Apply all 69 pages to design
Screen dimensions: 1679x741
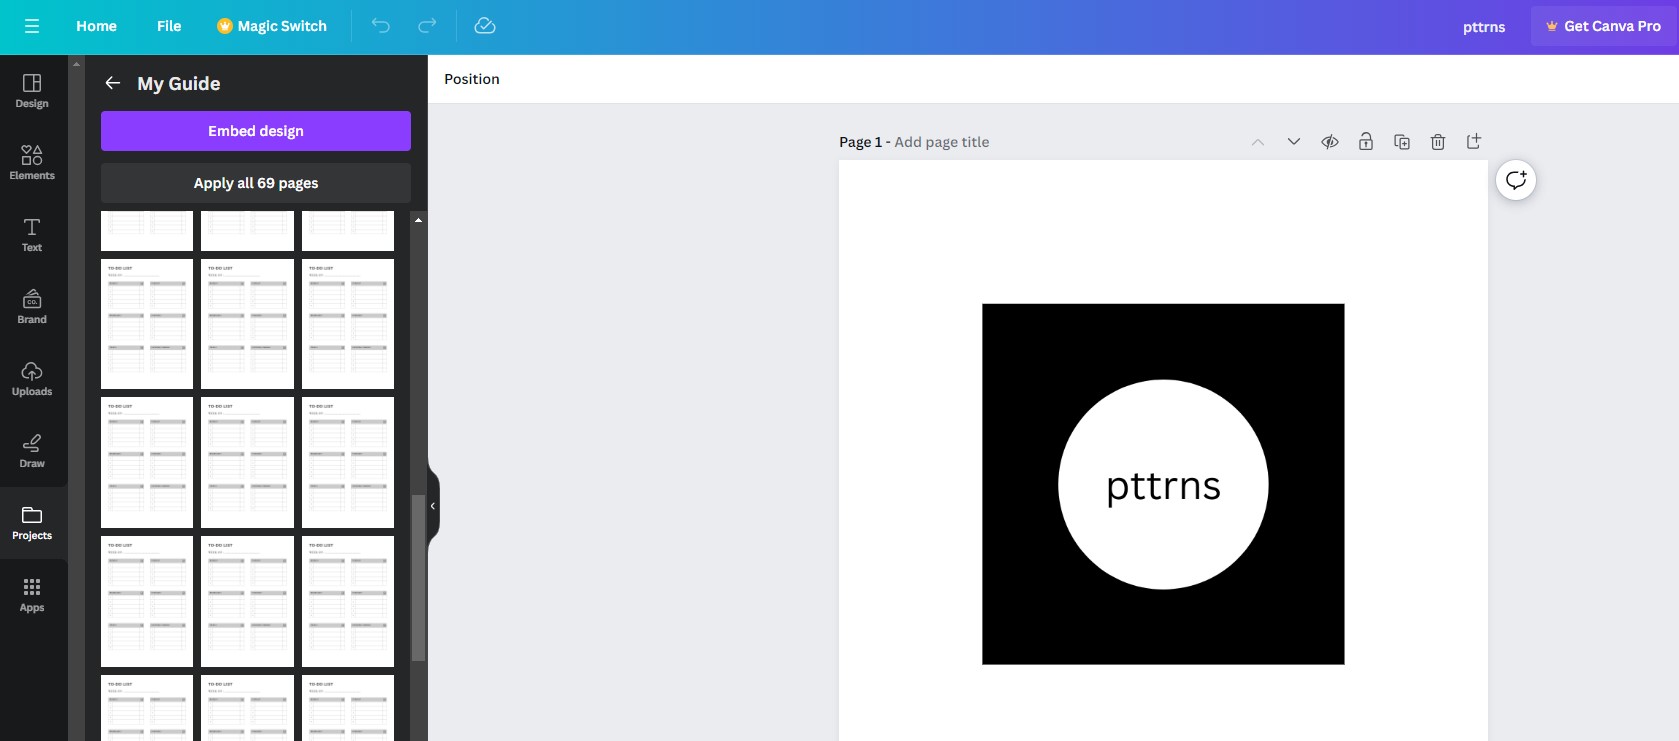(x=256, y=183)
